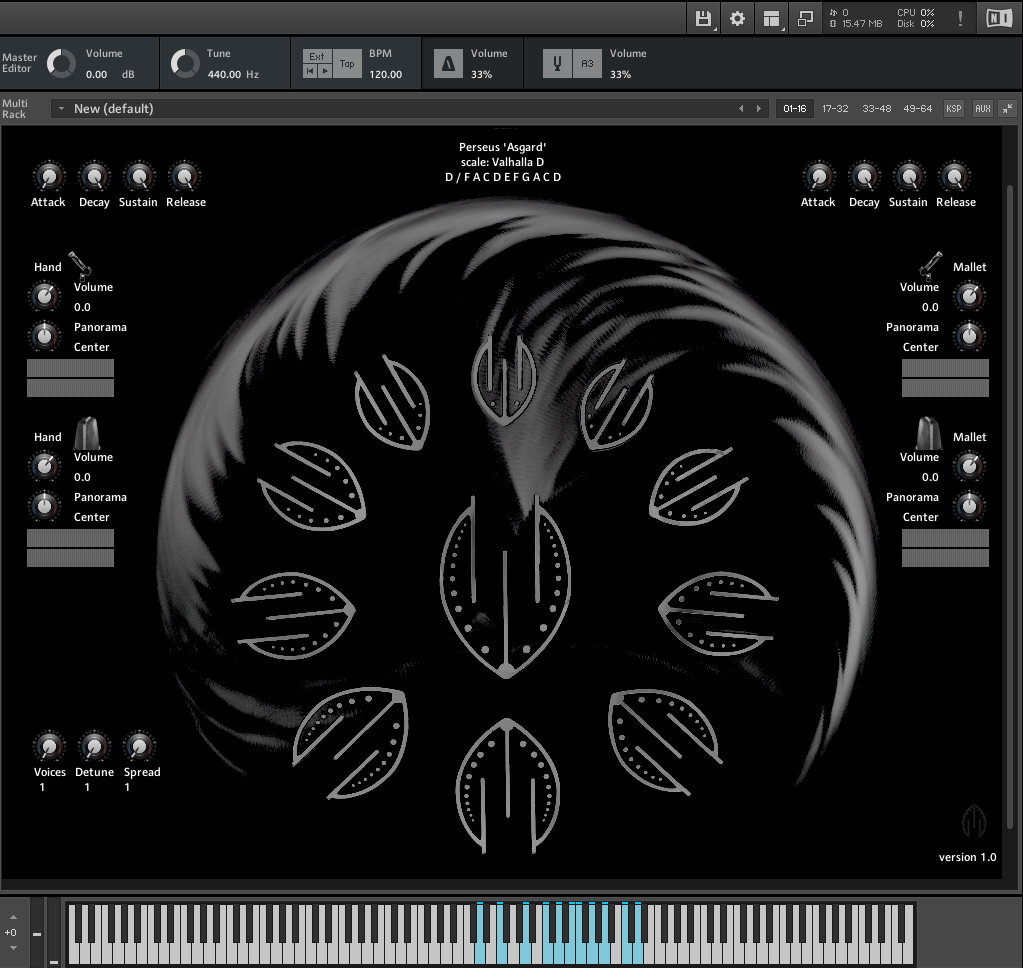This screenshot has width=1023, height=968.
Task: Open the New (default) multi dropdown
Action: point(62,109)
